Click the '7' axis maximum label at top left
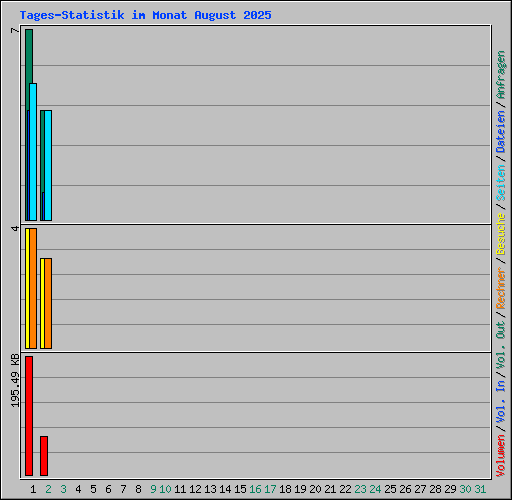512x500 pixels. [x=15, y=31]
